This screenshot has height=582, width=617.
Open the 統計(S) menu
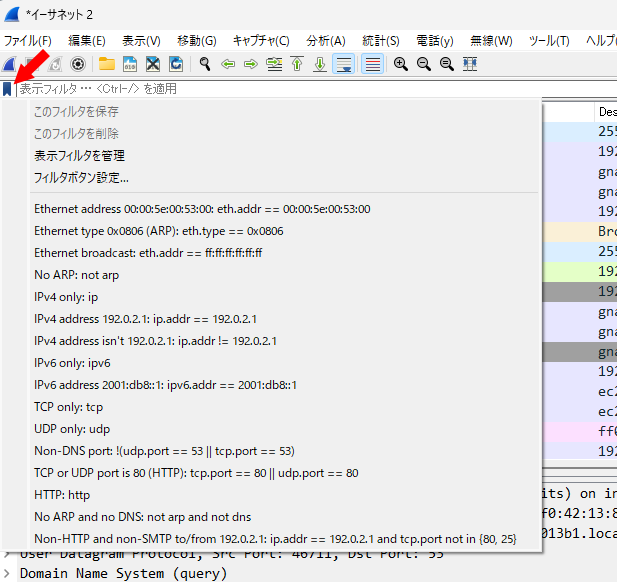click(x=381, y=41)
